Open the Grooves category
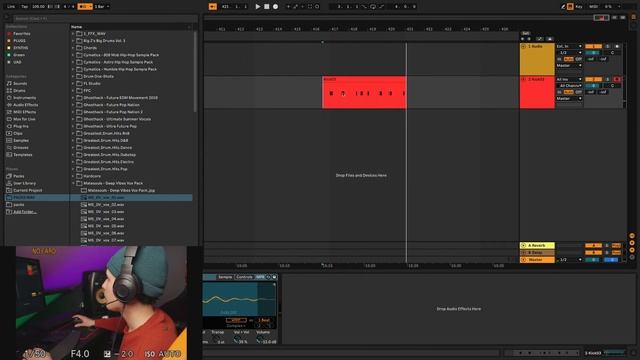The height and width of the screenshot is (360, 640). coord(21,148)
